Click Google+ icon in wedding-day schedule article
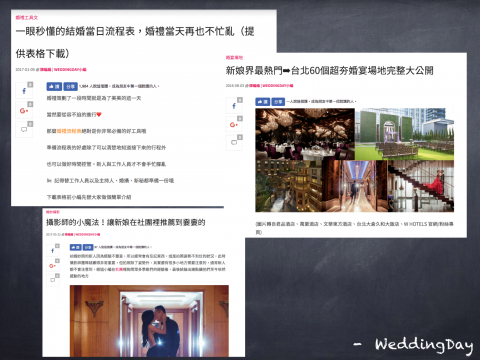Image resolution: width=480 pixels, height=360 pixels. point(24,110)
